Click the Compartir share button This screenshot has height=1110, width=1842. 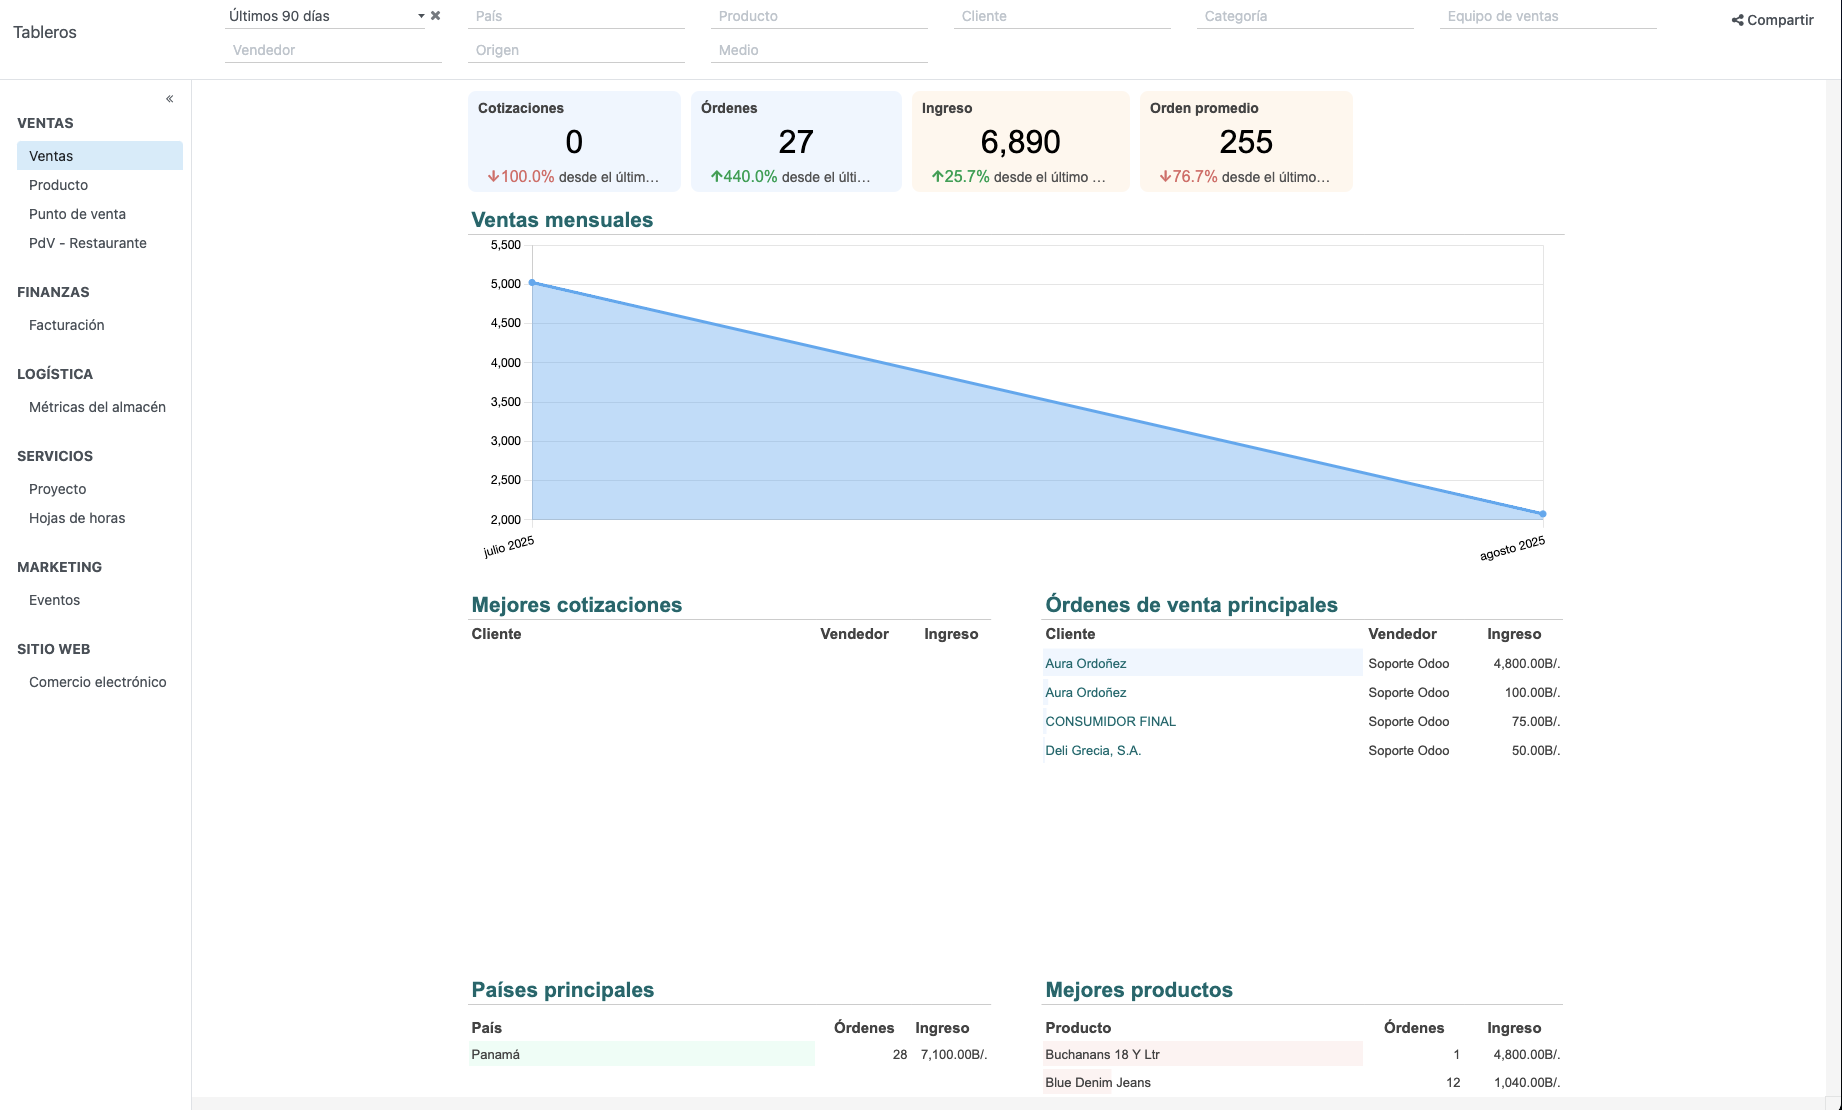[1772, 20]
